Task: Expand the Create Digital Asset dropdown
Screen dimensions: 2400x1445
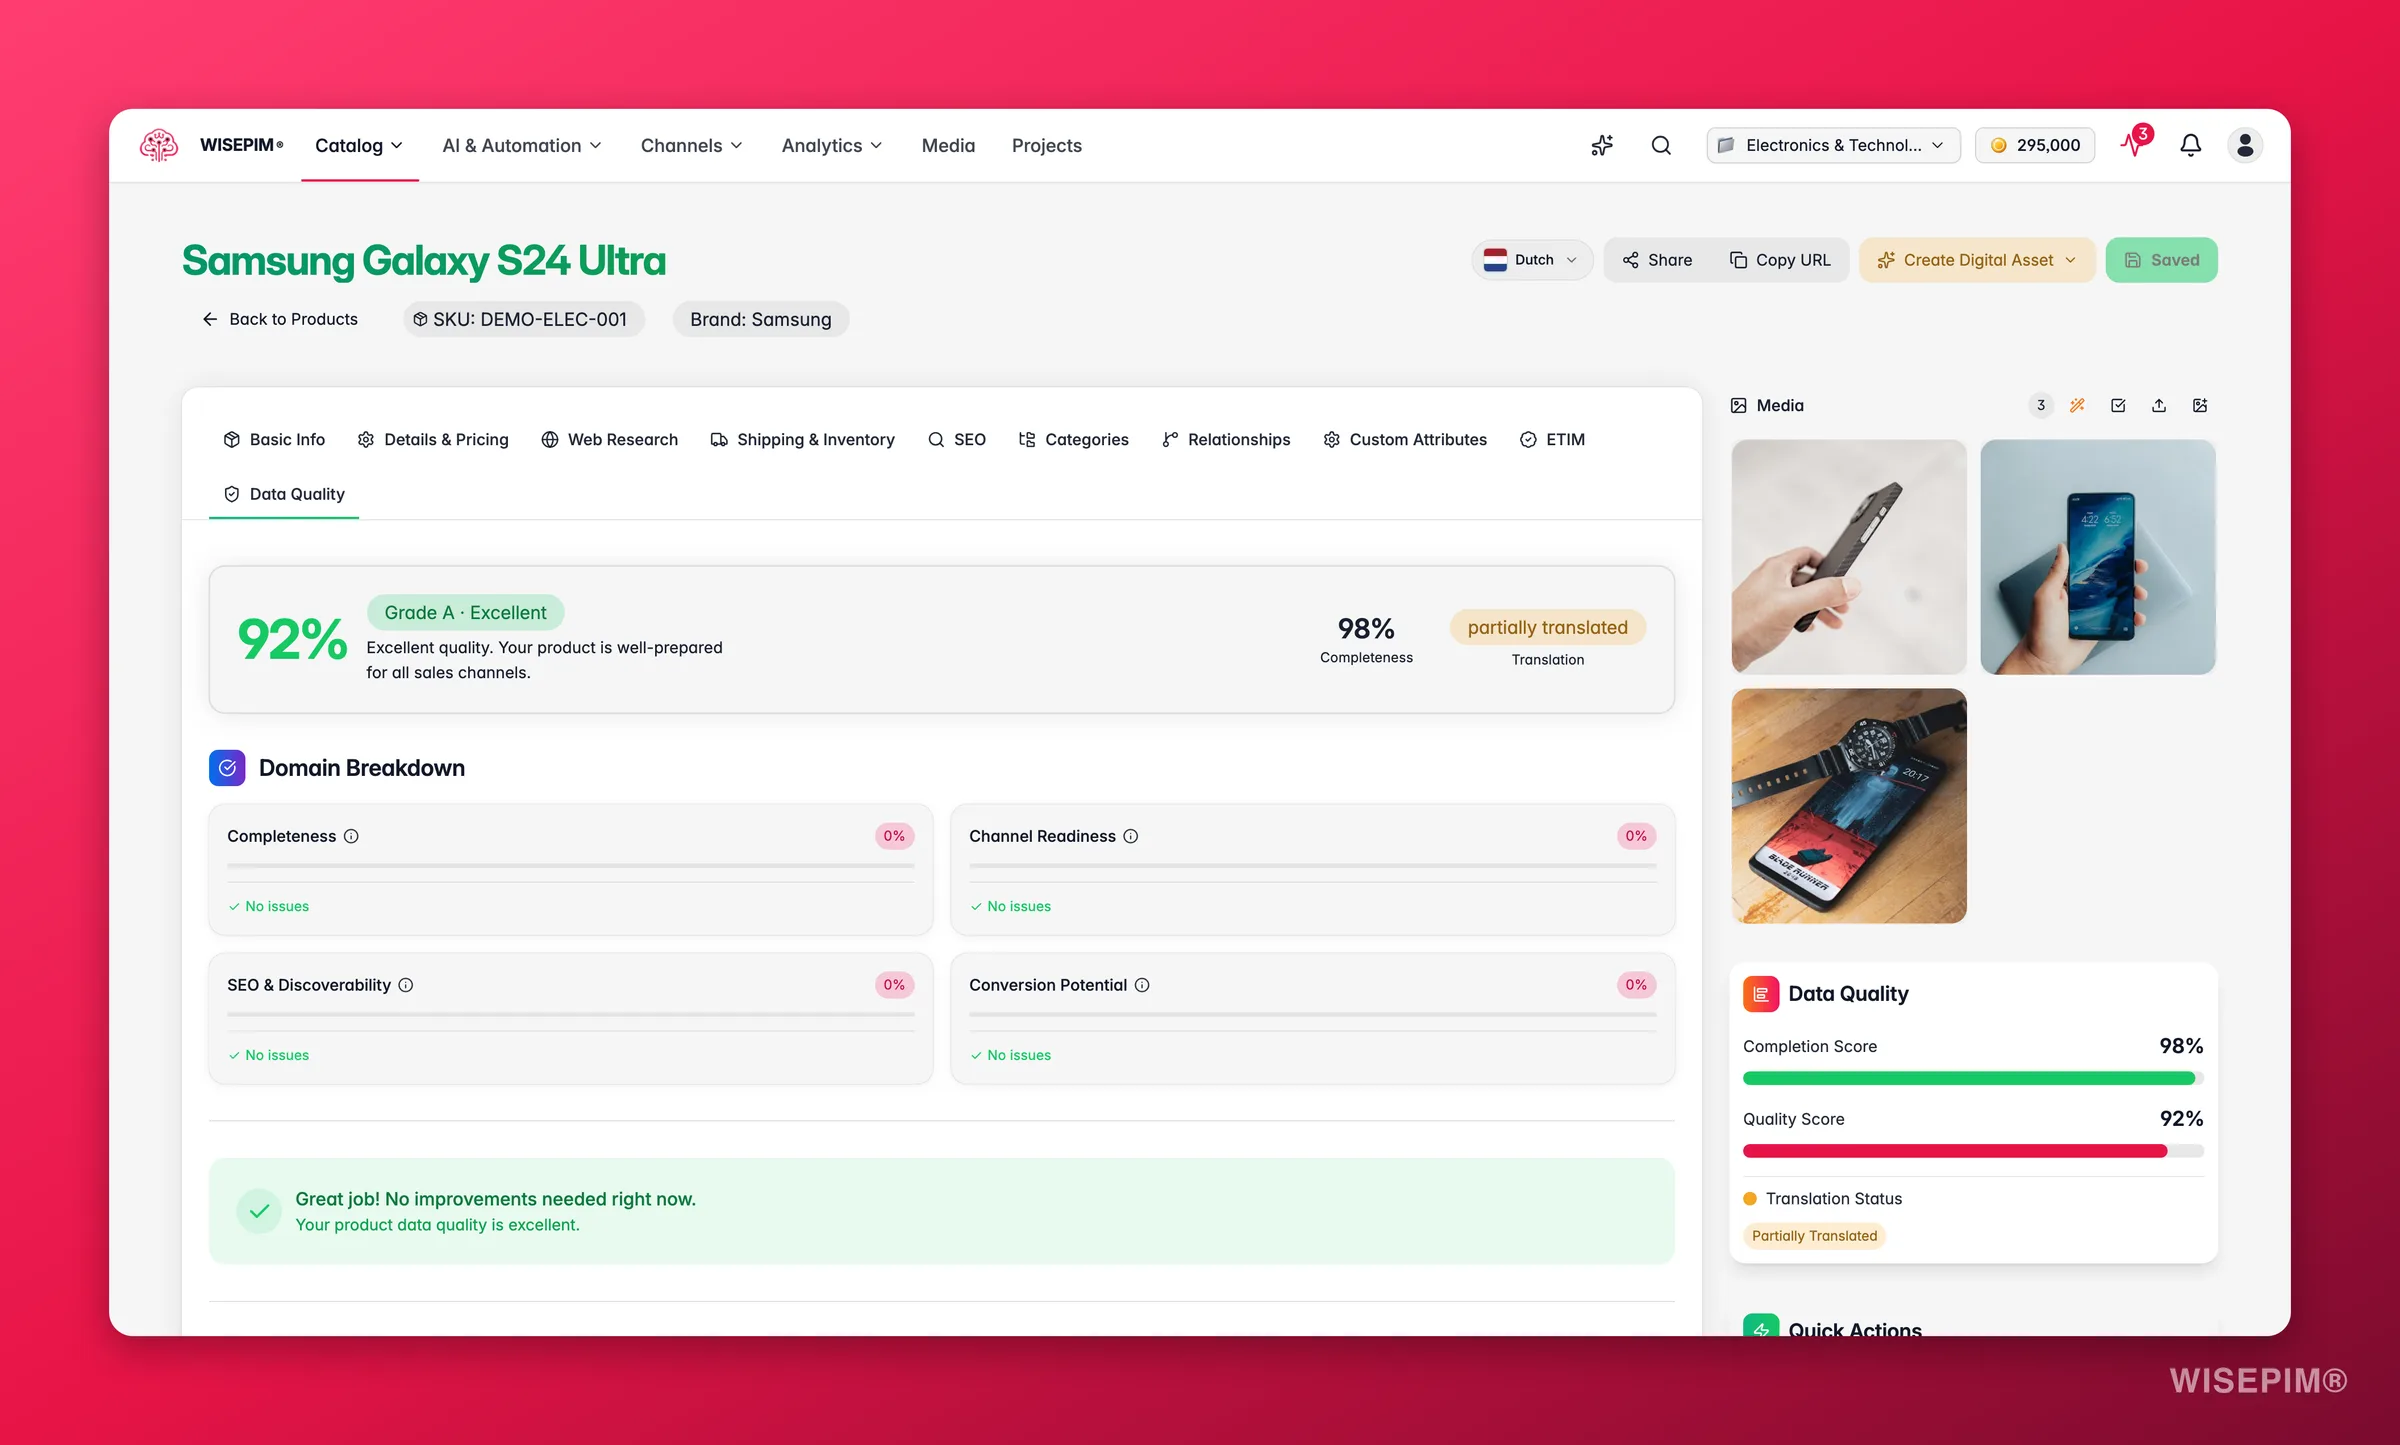Action: click(1977, 260)
